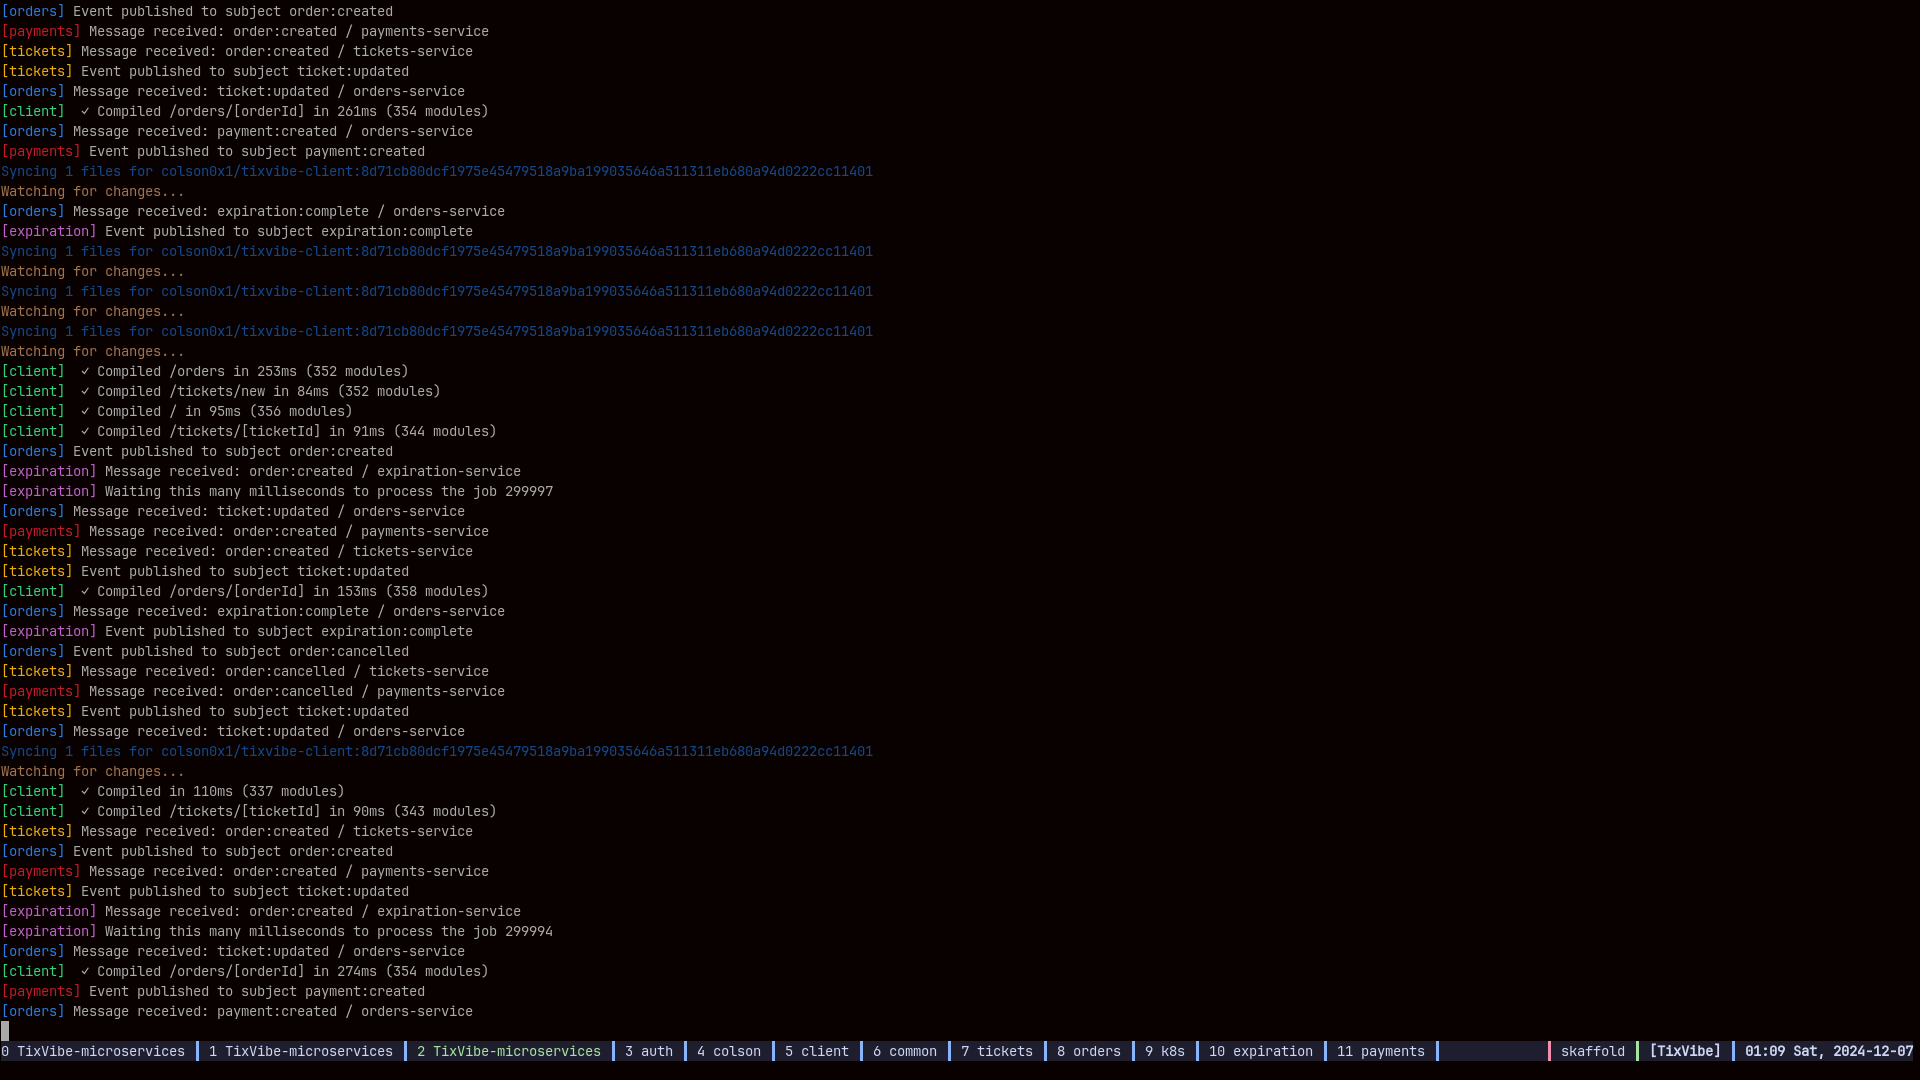Viewport: 1920px width, 1080px height.
Task: Click 'Compiled /tickets/new in 84ms' line
Action: [221, 391]
